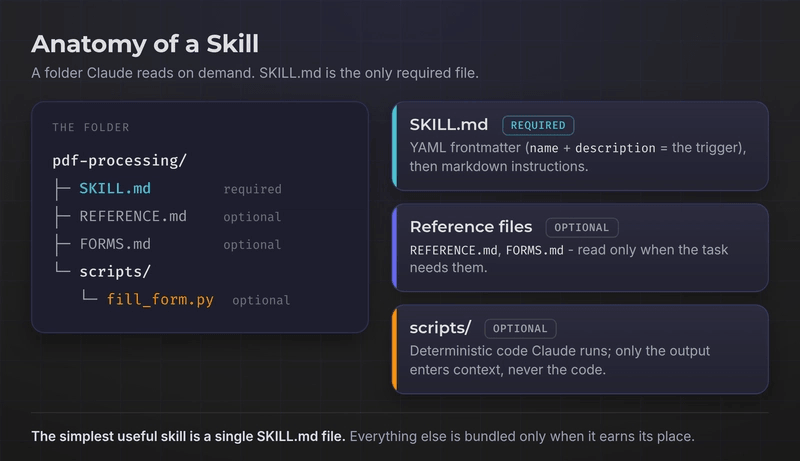800x461 pixels.
Task: Click the 'Anatomy of a Skill' title
Action: 145,44
